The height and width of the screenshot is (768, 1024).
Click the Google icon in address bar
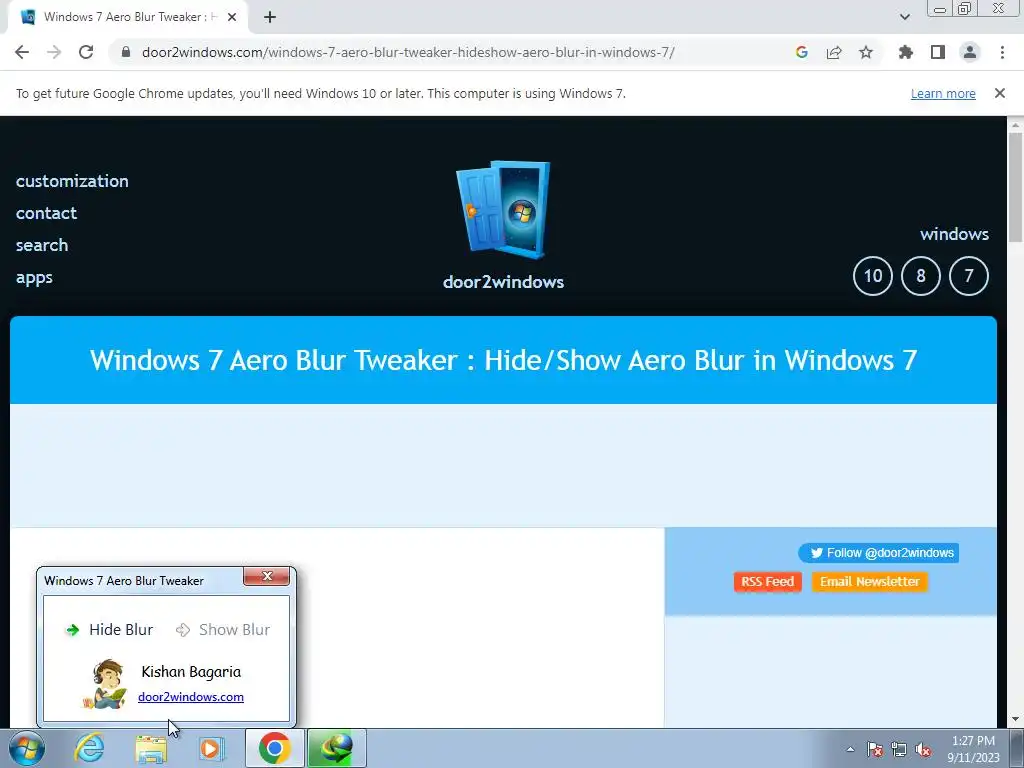(802, 52)
